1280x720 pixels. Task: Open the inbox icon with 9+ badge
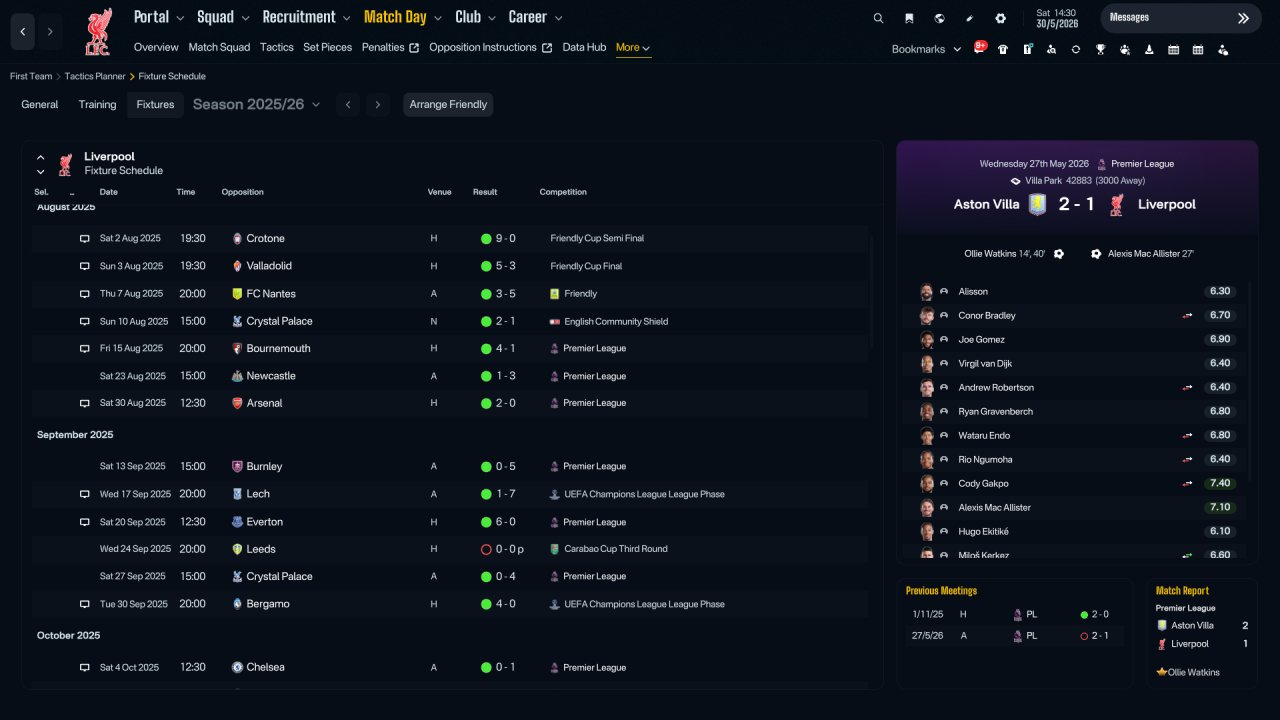click(980, 48)
